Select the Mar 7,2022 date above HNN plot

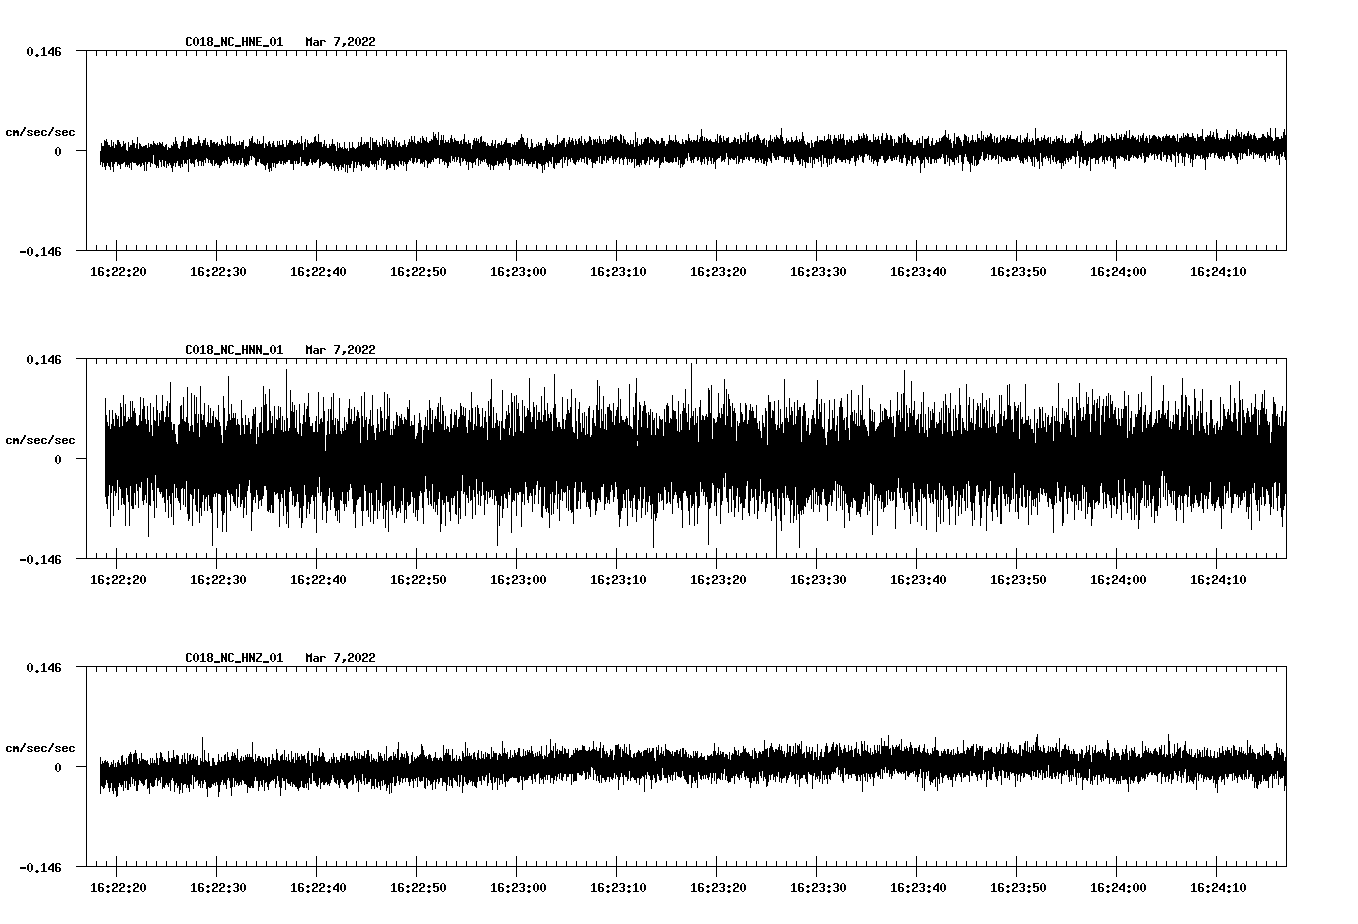tap(341, 350)
